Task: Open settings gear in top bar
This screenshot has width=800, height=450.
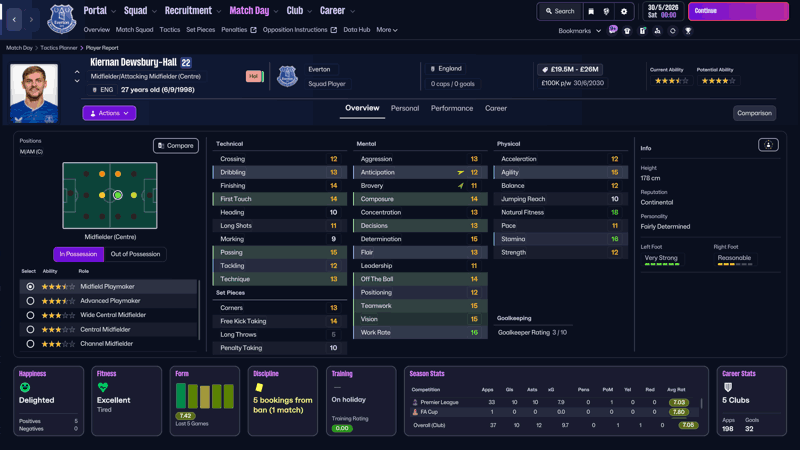Action: pyautogui.click(x=623, y=11)
